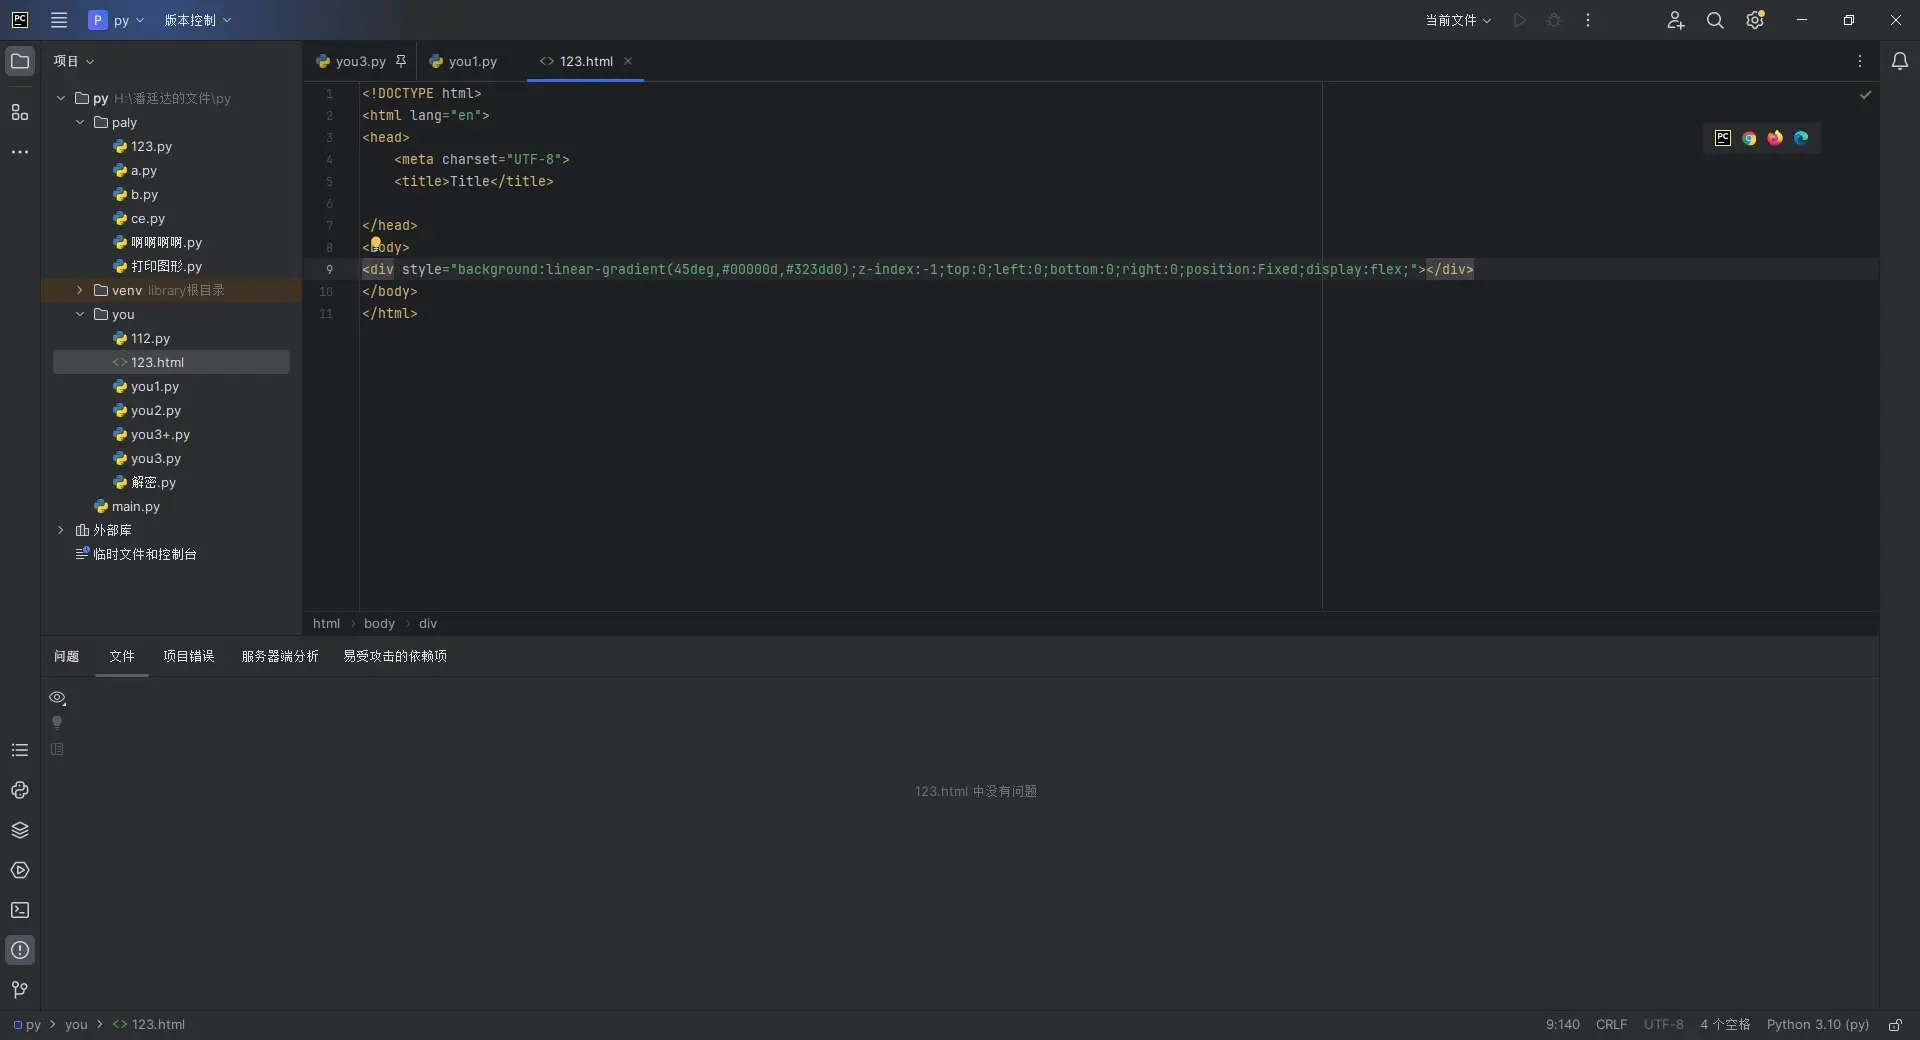Open the Python Console tool window
Viewport: 1920px width, 1040px height.
(20, 790)
